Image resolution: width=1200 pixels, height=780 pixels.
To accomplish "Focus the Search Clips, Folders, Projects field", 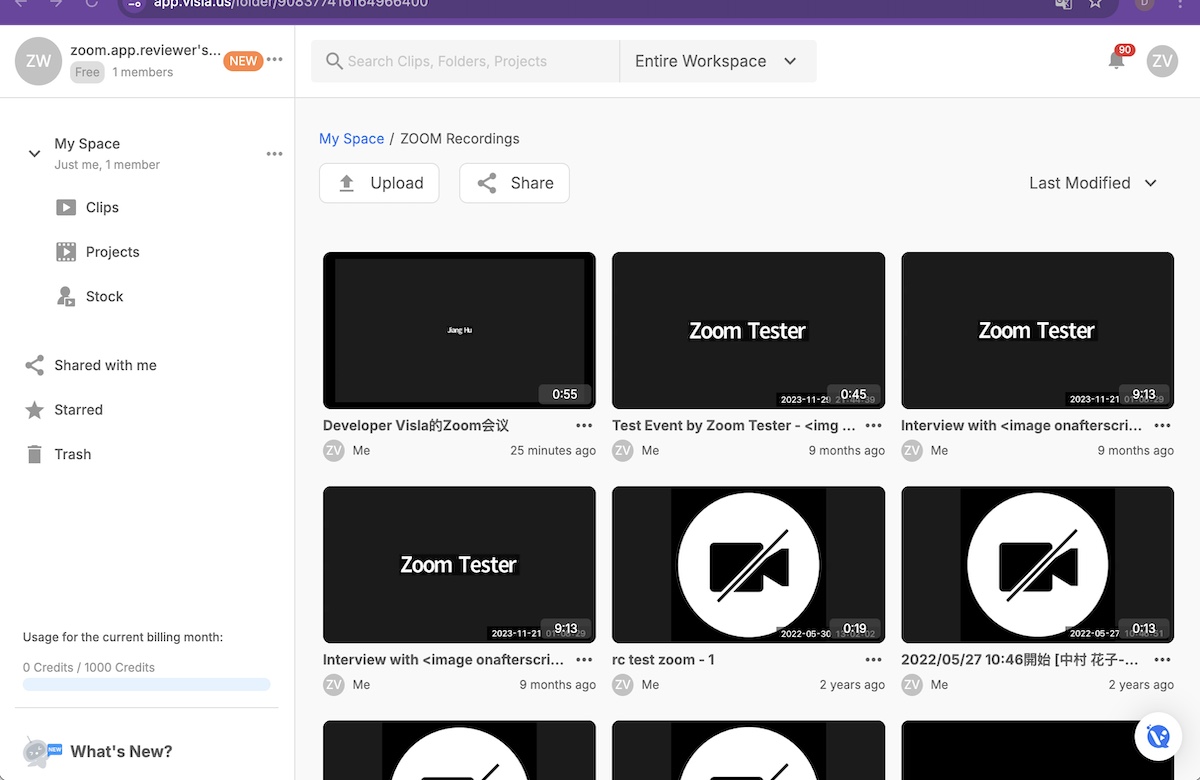I will click(x=465, y=61).
